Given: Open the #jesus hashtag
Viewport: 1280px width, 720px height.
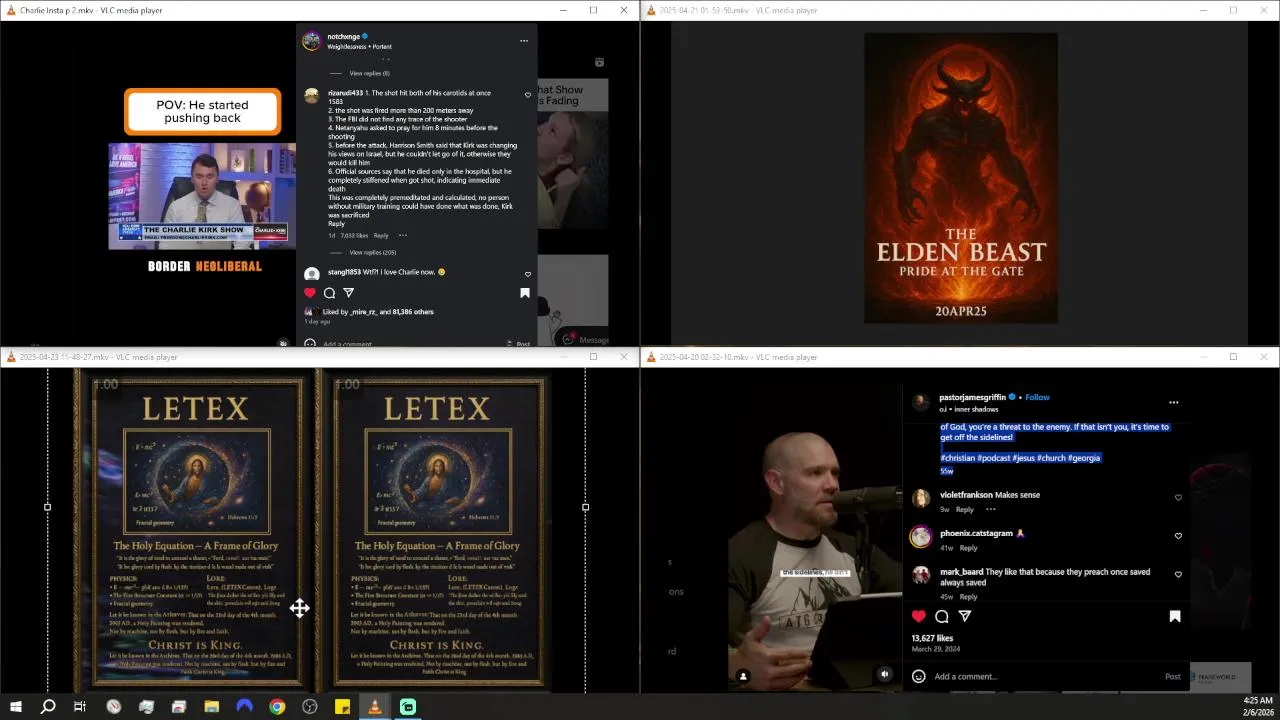Looking at the screenshot, I should tap(1024, 458).
